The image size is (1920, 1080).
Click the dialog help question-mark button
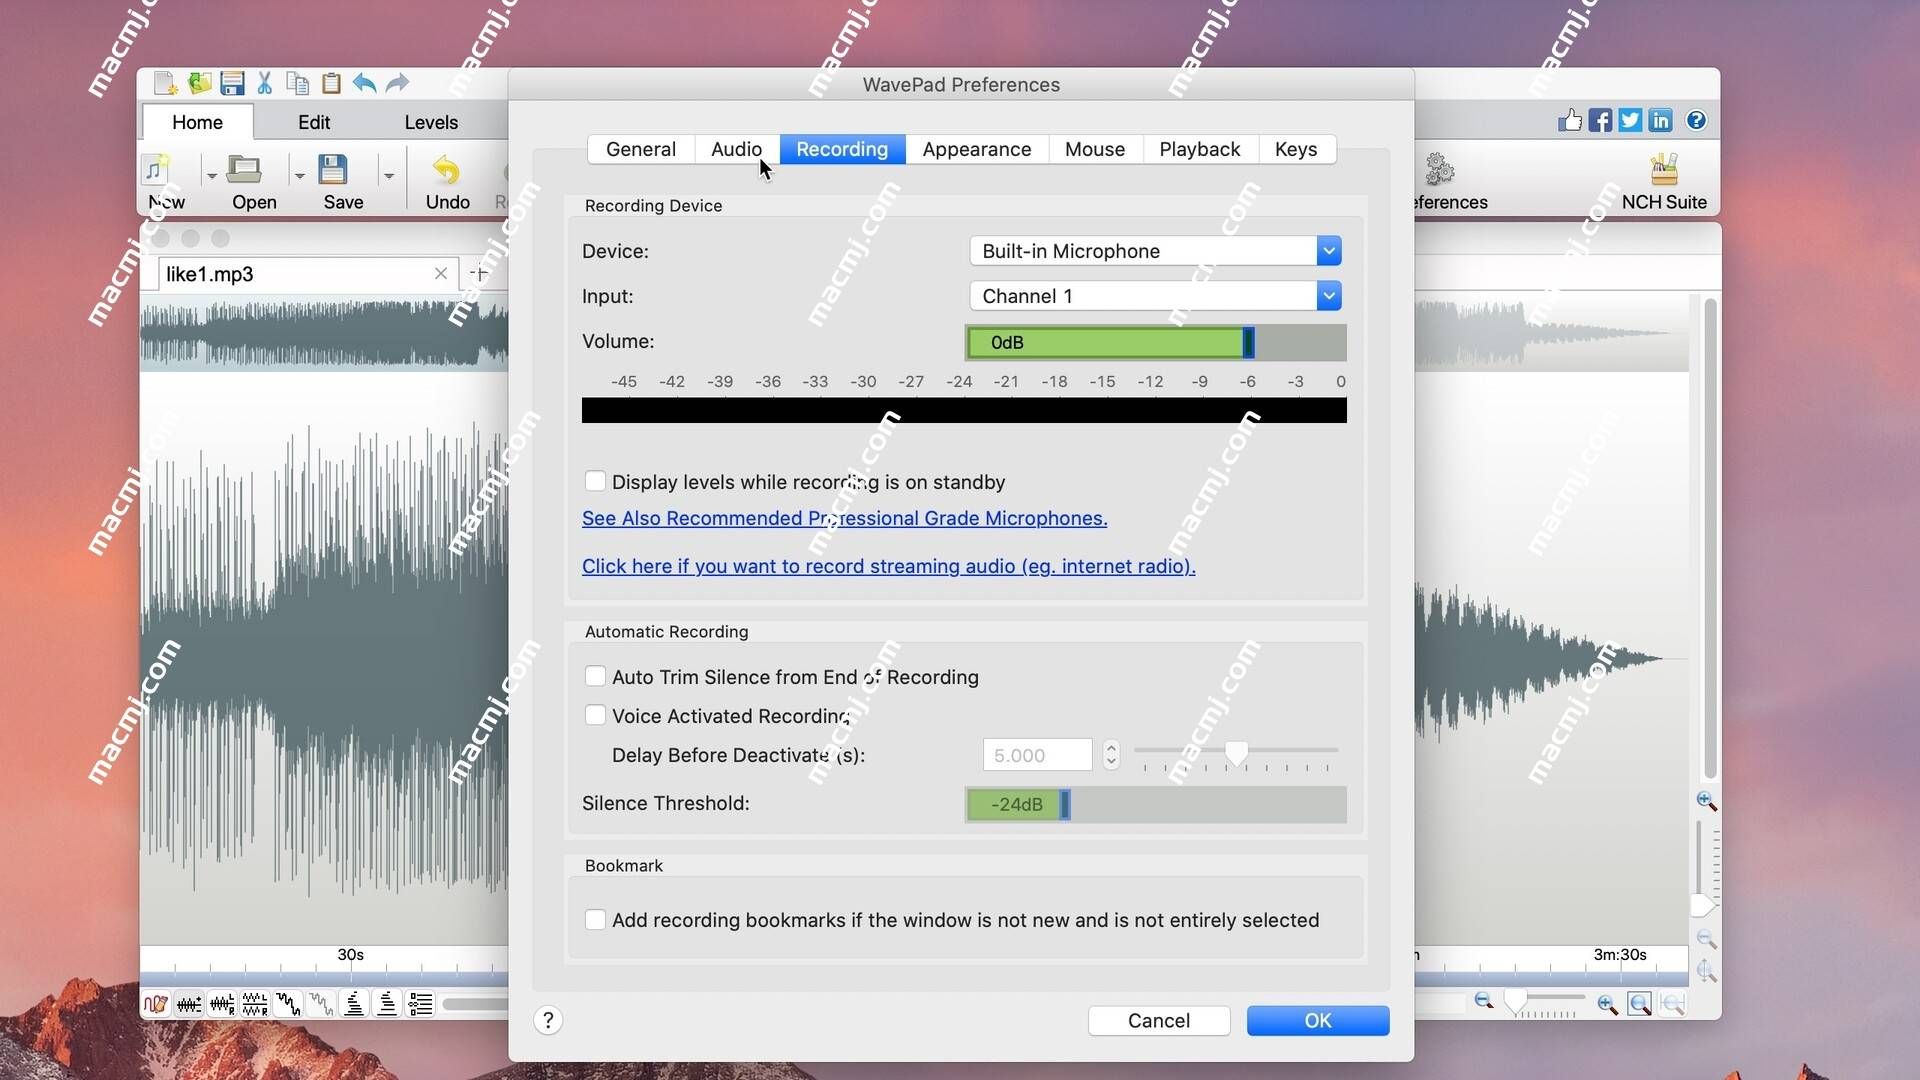548,1020
